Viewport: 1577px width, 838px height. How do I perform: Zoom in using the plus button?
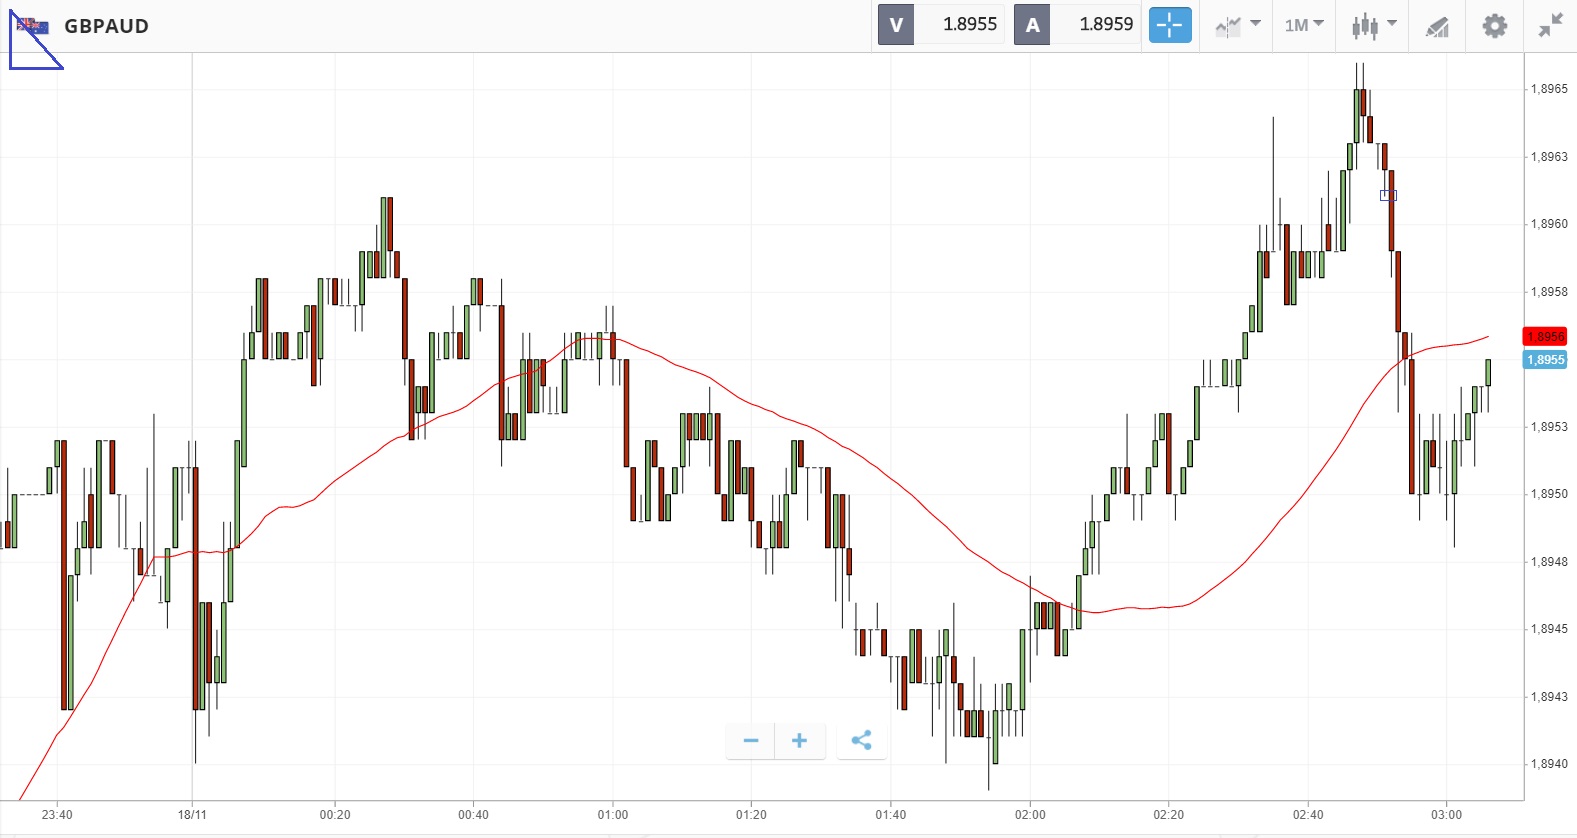point(799,740)
